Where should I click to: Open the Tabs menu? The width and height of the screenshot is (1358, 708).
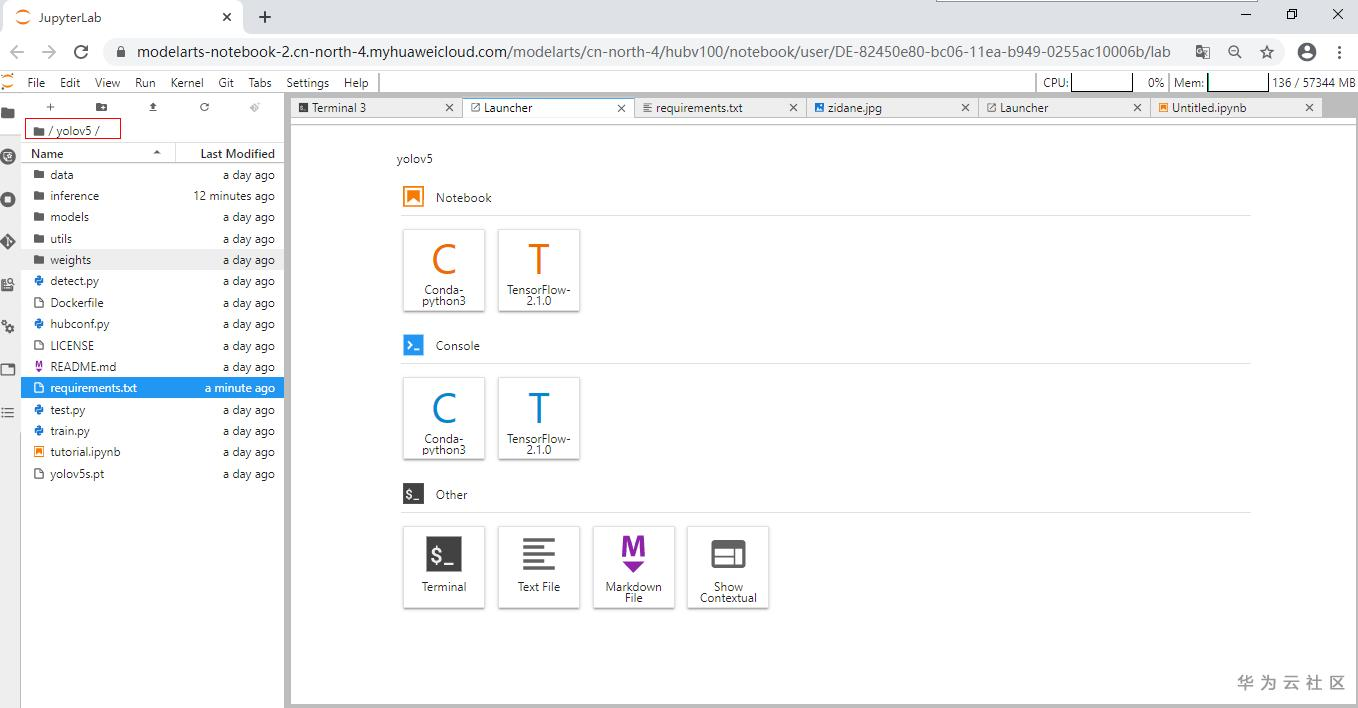(260, 83)
